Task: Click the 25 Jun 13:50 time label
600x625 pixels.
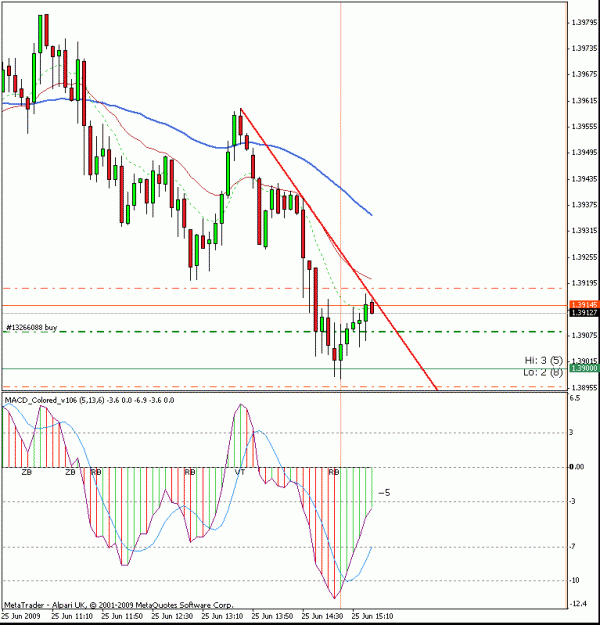Action: [272, 616]
